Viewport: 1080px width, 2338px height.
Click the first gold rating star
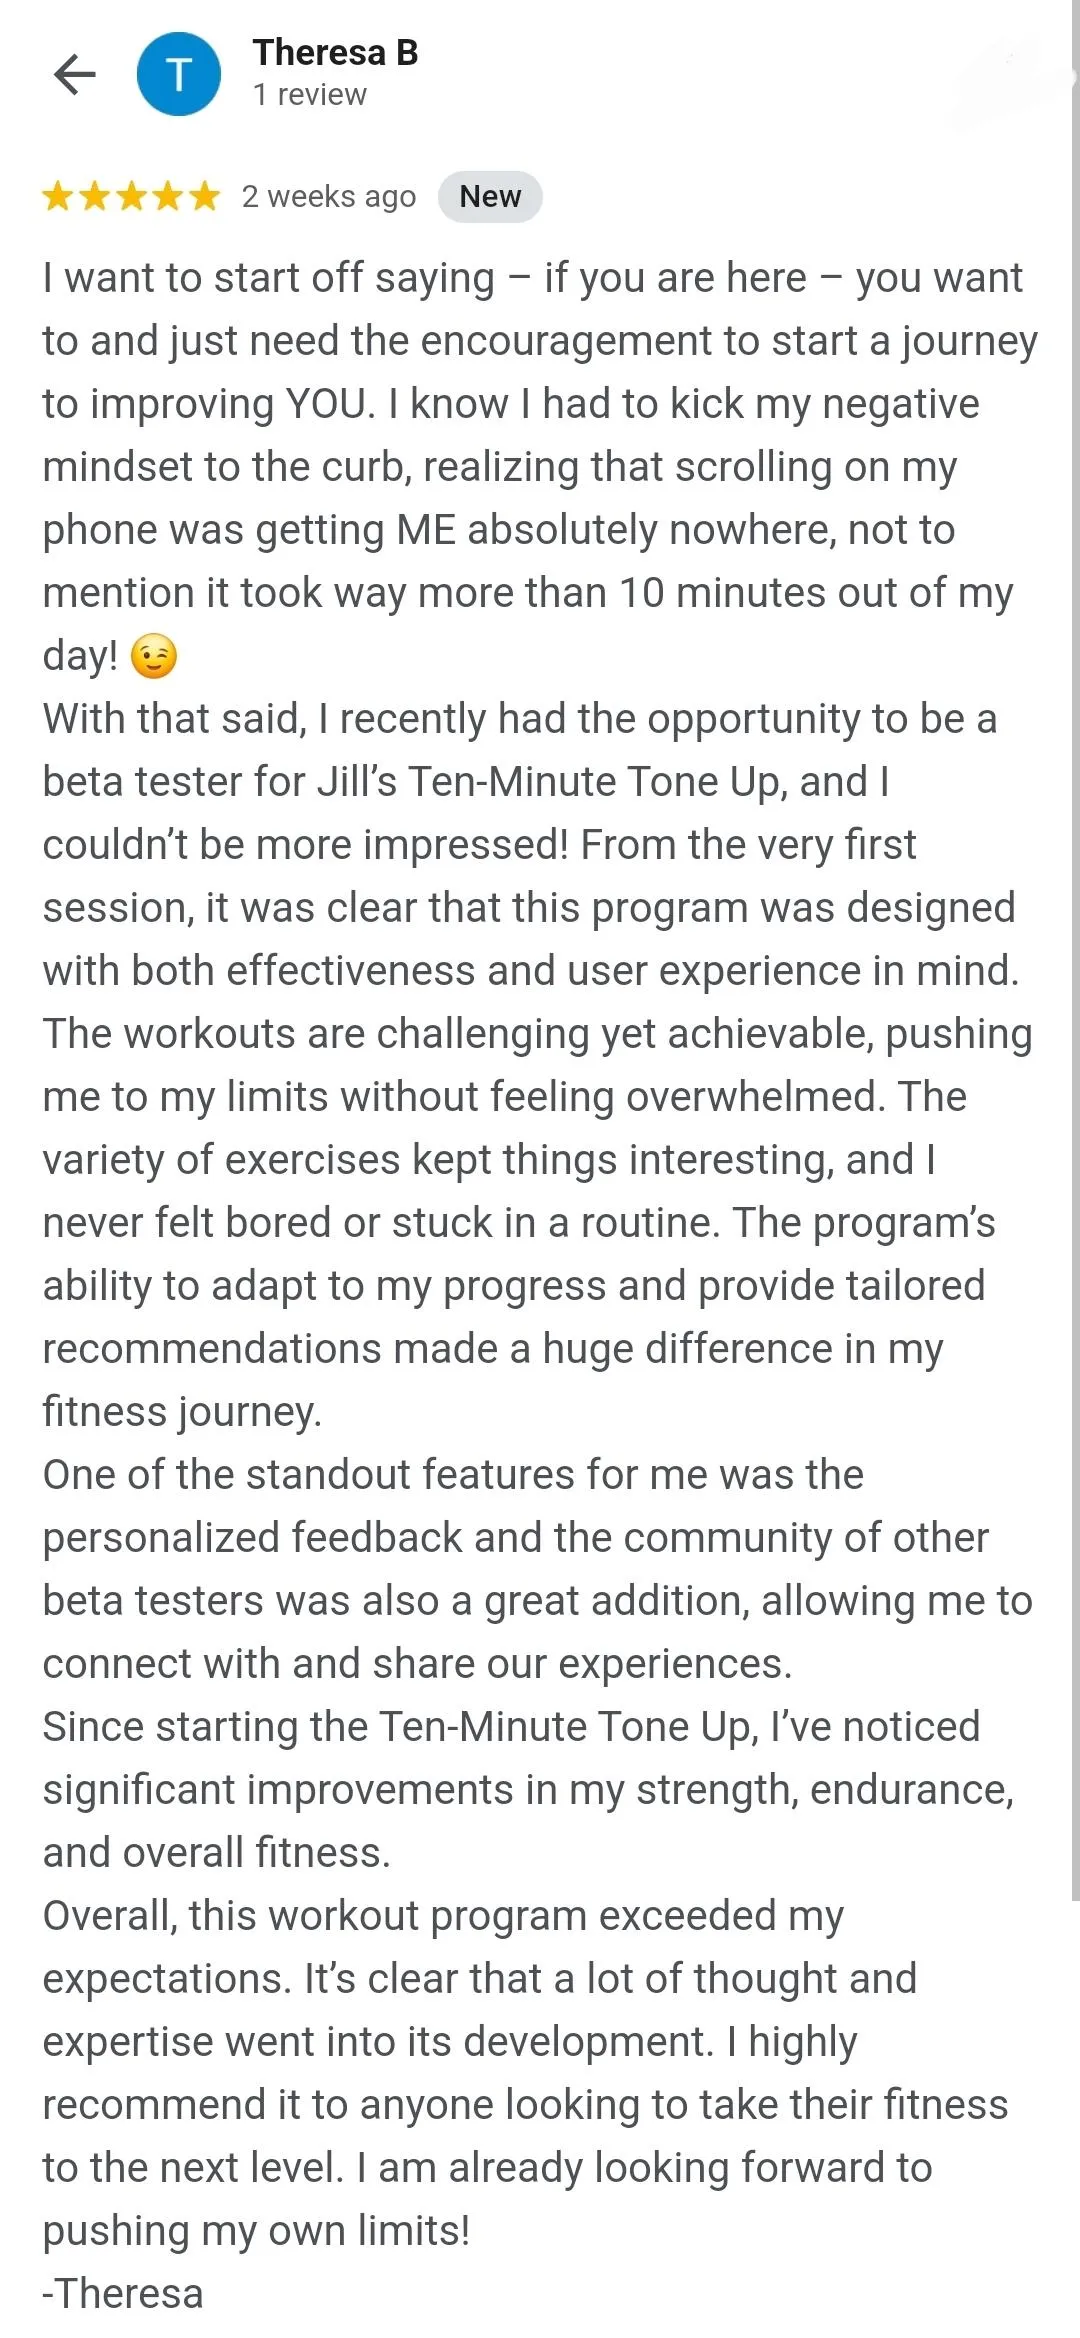click(58, 196)
